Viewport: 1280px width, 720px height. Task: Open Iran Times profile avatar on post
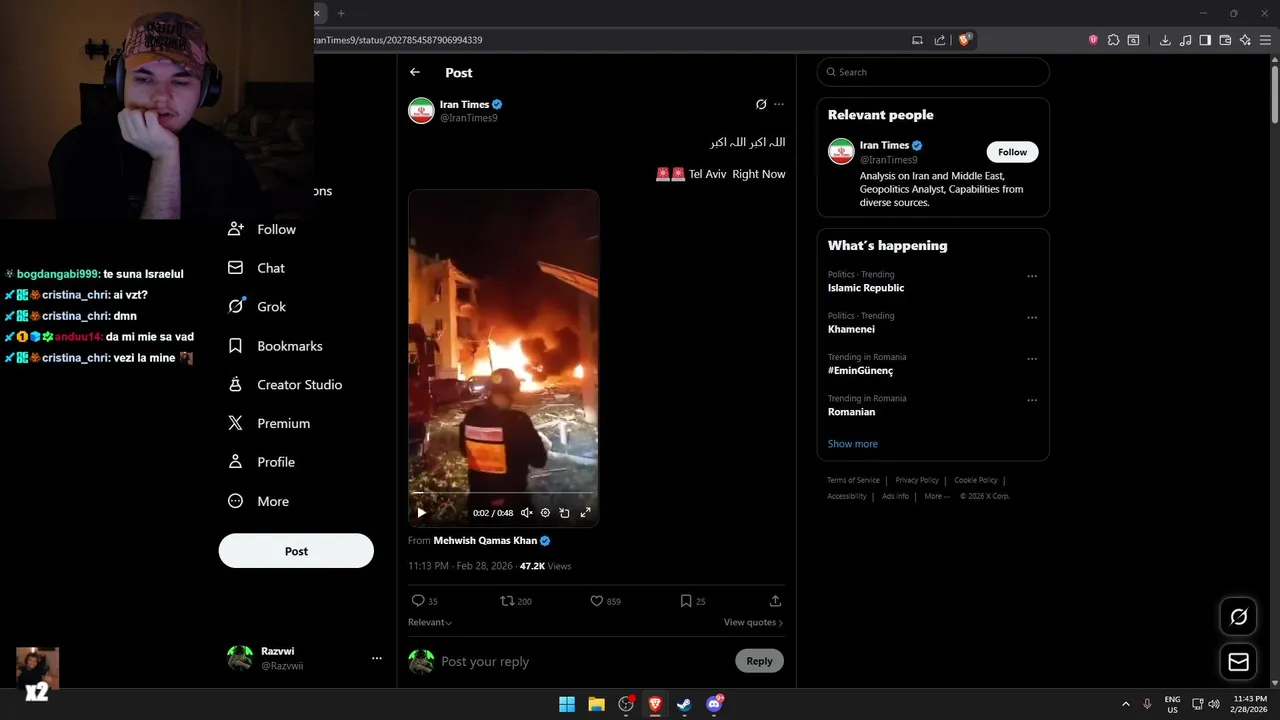pos(421,111)
